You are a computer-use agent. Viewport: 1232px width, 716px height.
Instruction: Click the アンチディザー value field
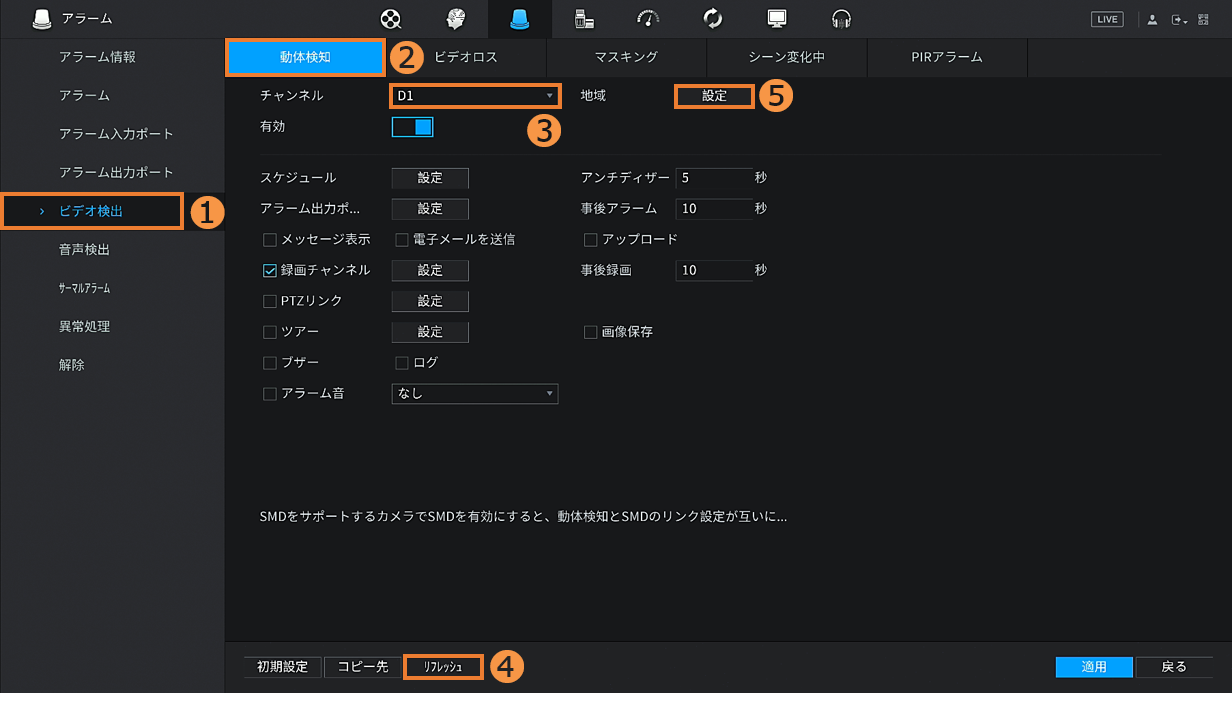(x=713, y=178)
